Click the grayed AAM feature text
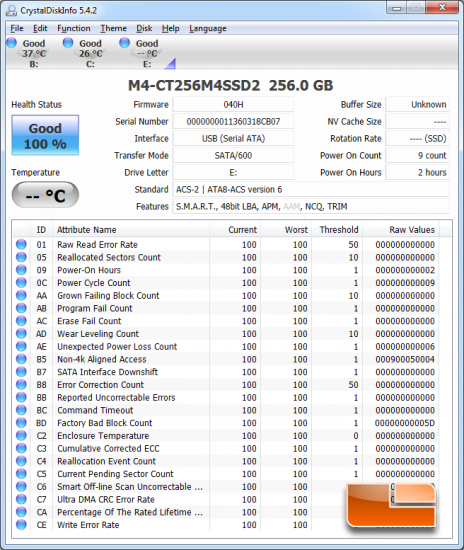Screen dimensions: 464x550 (291, 207)
